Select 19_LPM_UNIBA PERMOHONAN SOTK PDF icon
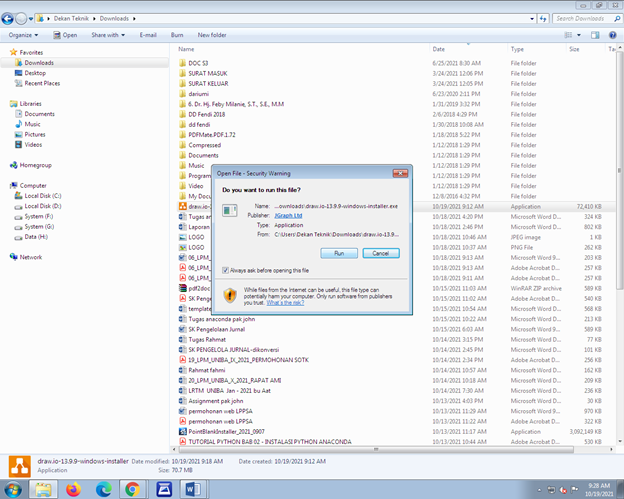624x499 pixels. [x=183, y=360]
